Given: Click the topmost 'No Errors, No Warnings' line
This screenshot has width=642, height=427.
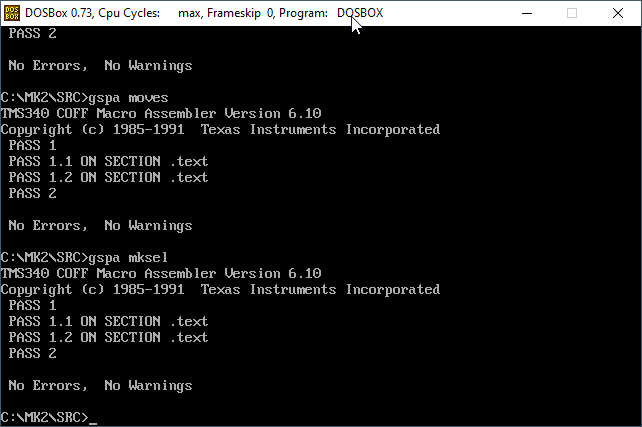Looking at the screenshot, I should tap(100, 66).
